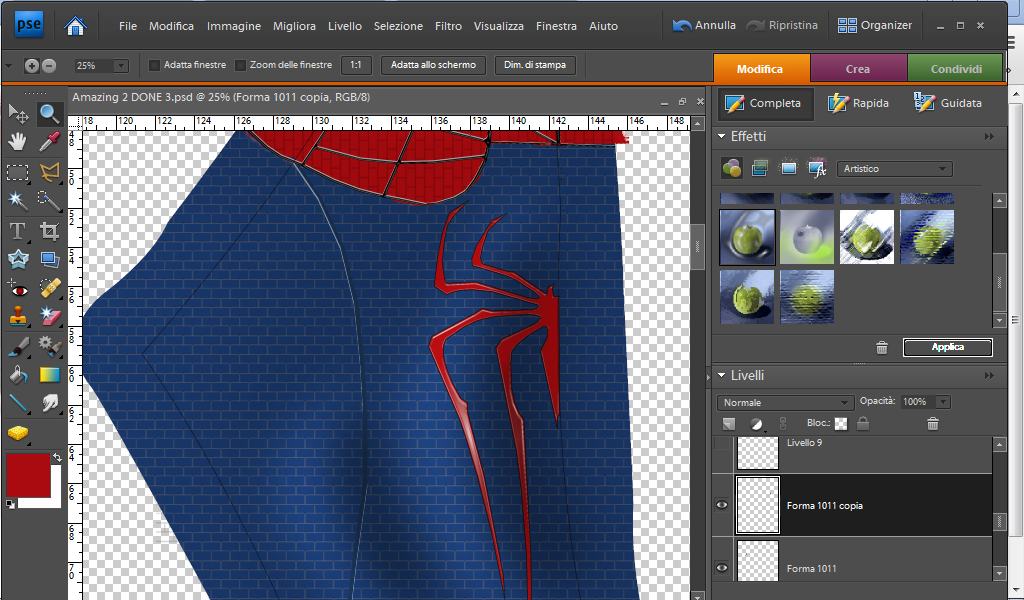Viewport: 1024px width, 600px height.
Task: Click the Effetti panel trash icon
Action: 882,347
